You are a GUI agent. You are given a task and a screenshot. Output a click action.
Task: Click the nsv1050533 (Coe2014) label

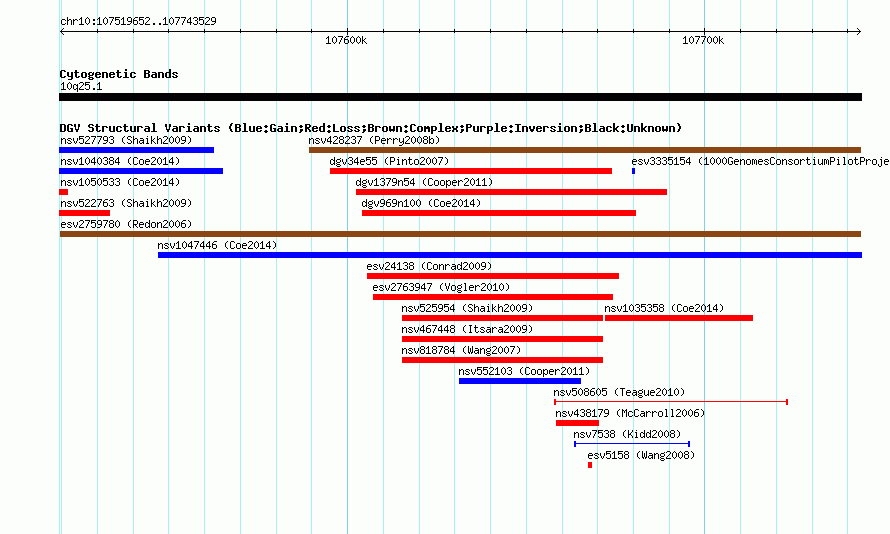[120, 182]
